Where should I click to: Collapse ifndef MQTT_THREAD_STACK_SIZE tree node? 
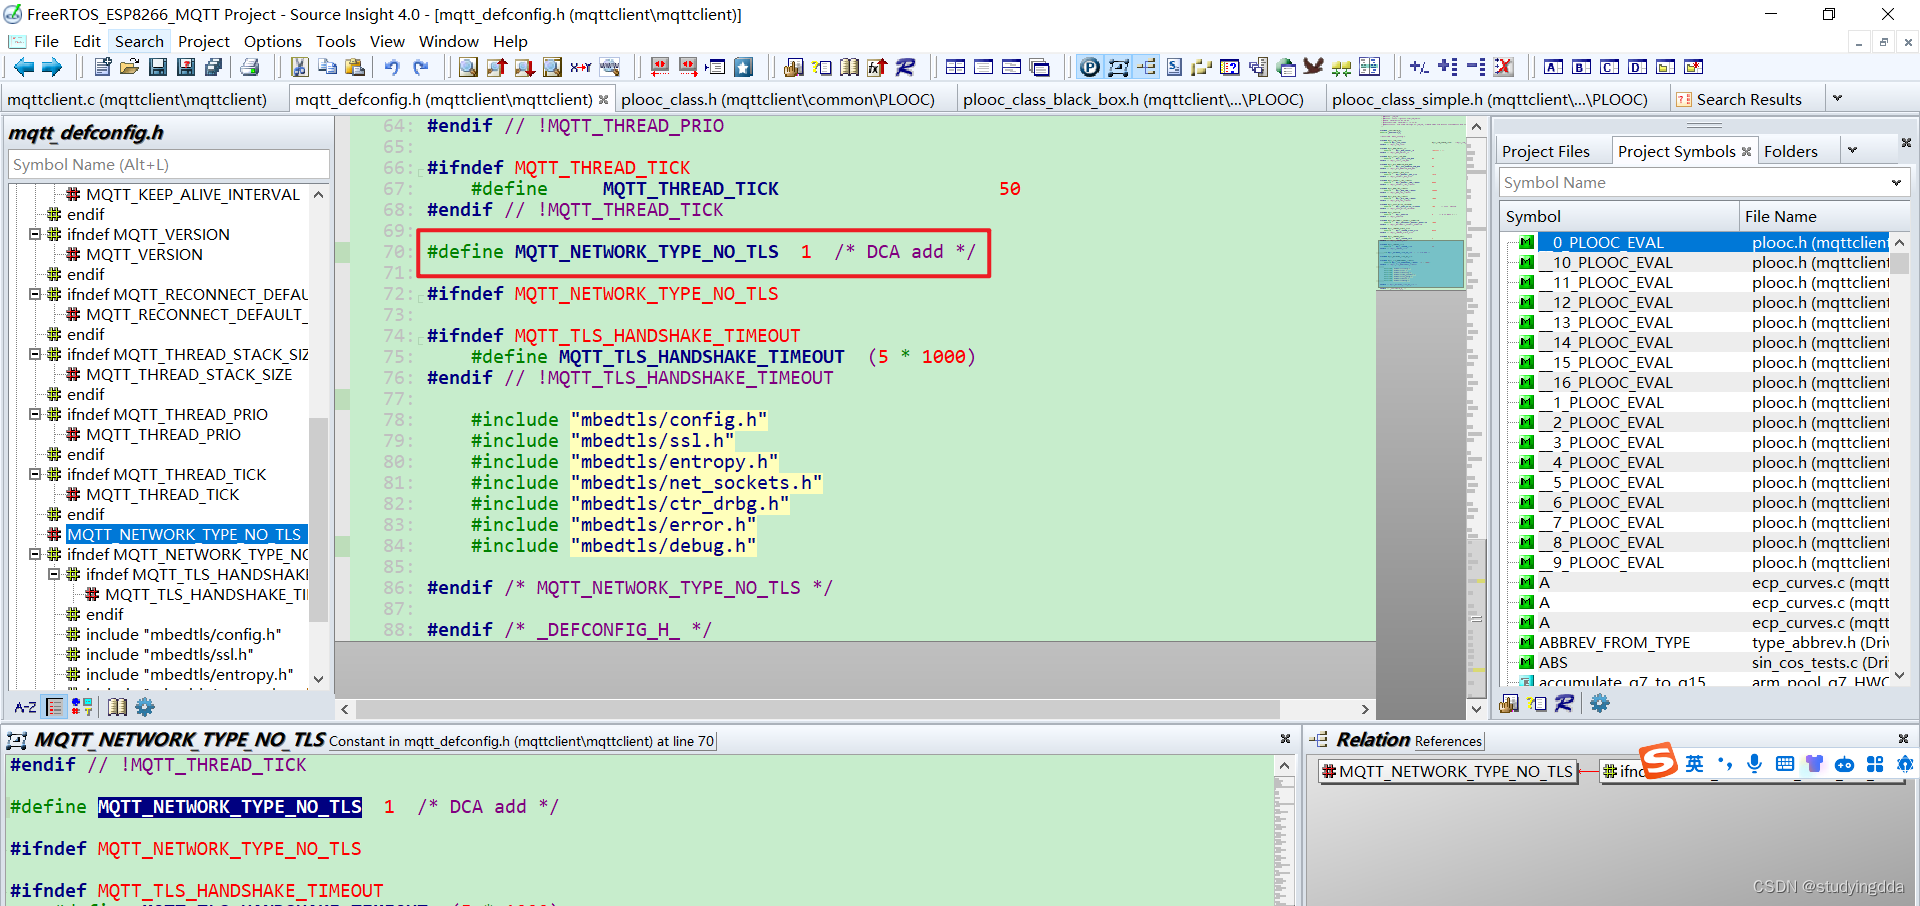(x=35, y=354)
